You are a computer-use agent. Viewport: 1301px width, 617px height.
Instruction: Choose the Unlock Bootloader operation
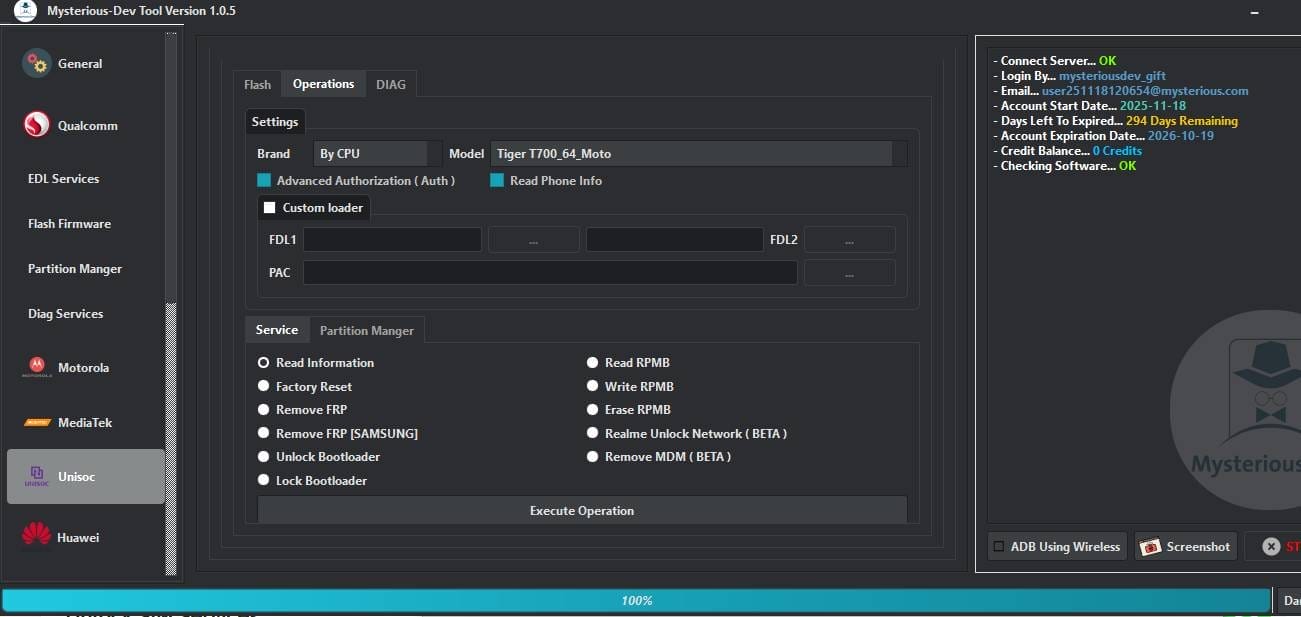pyautogui.click(x=263, y=456)
